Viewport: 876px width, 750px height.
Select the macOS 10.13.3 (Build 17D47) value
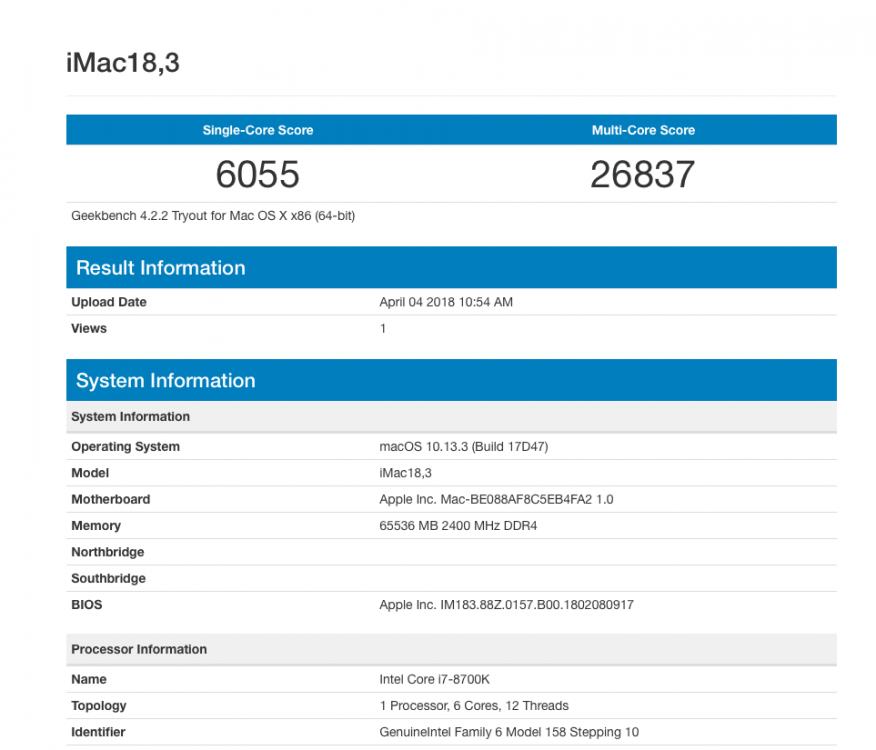click(x=464, y=447)
